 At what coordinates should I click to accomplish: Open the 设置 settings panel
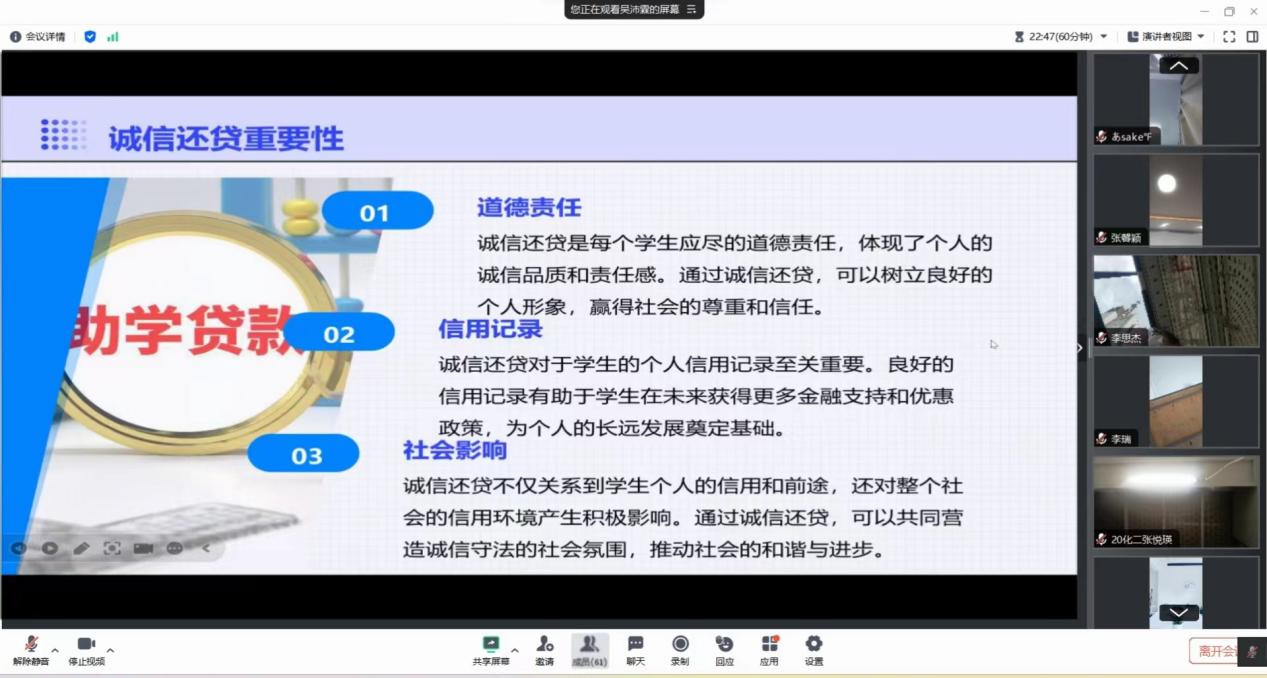click(813, 649)
